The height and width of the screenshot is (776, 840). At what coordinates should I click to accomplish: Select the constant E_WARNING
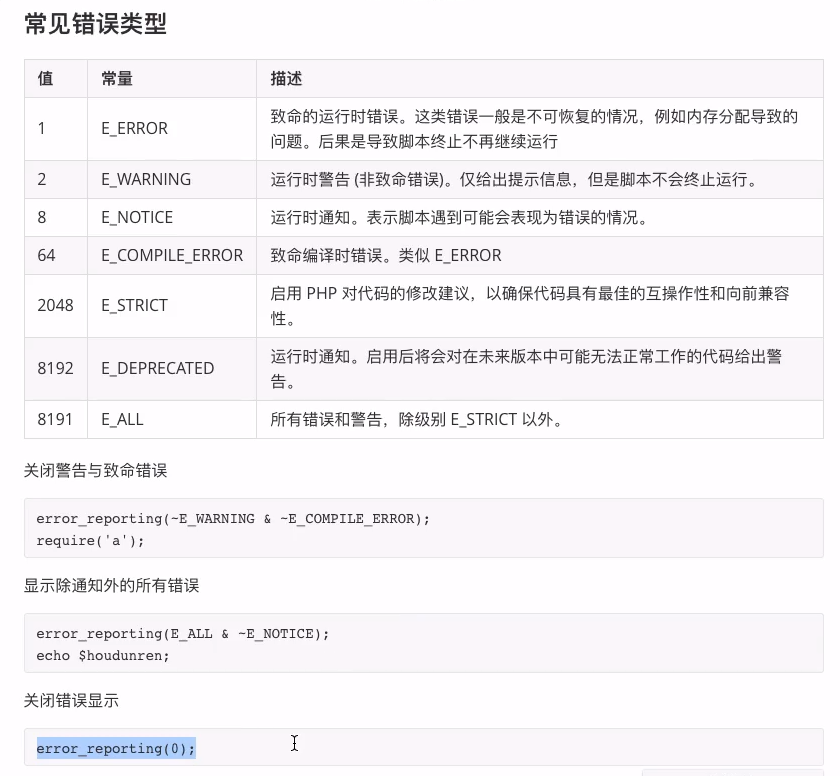point(146,179)
